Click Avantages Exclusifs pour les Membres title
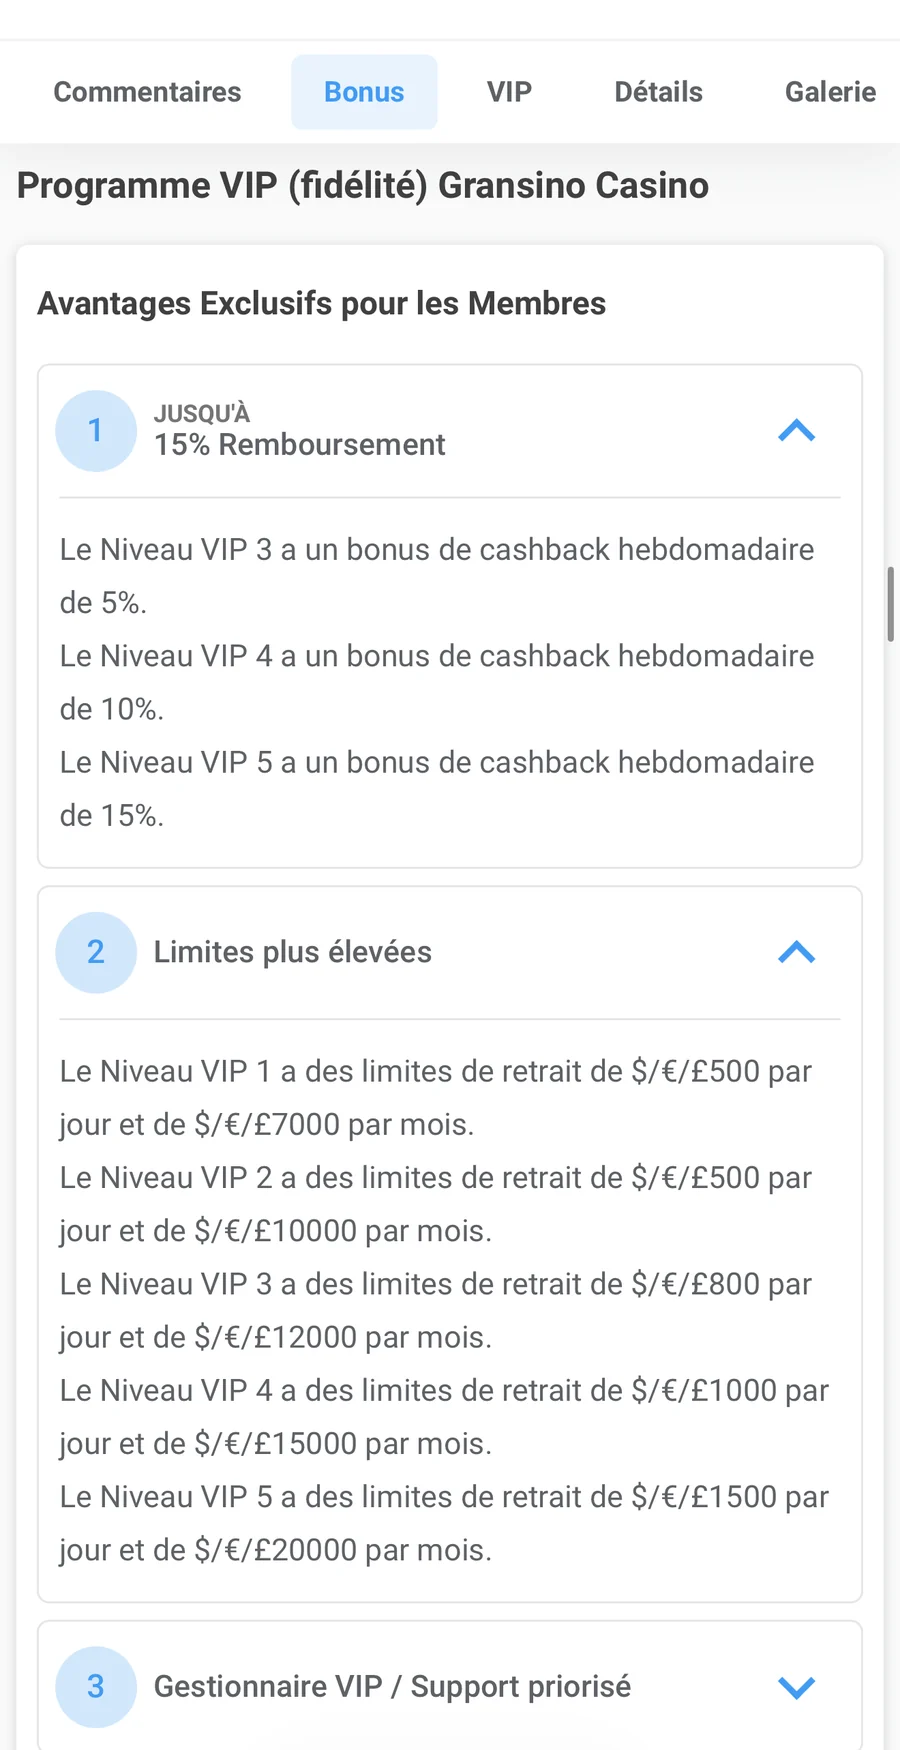 click(322, 303)
